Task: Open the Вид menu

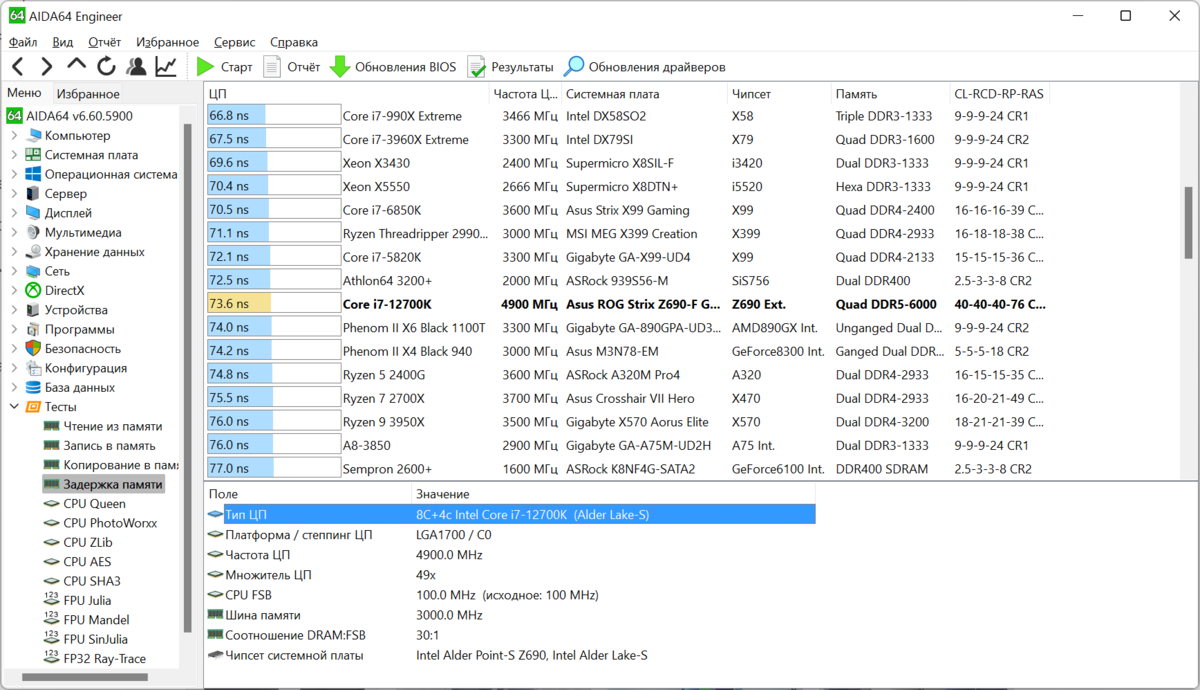Action: [x=63, y=42]
